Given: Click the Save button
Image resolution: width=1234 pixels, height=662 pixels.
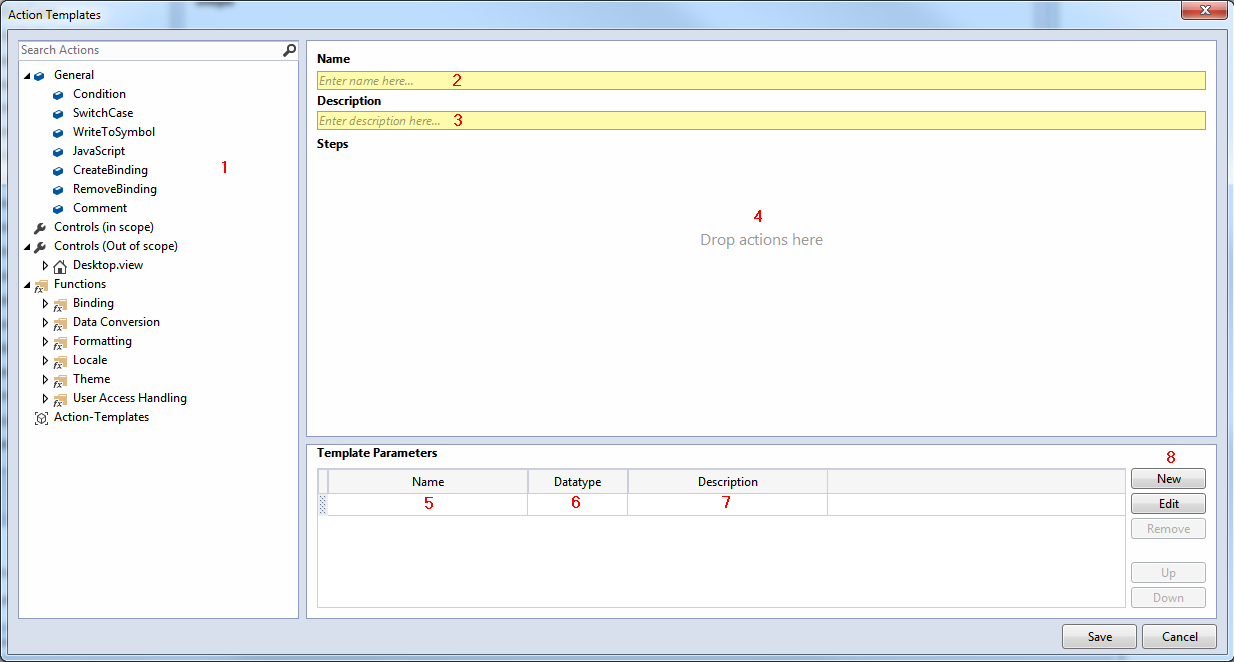Looking at the screenshot, I should [x=1099, y=637].
